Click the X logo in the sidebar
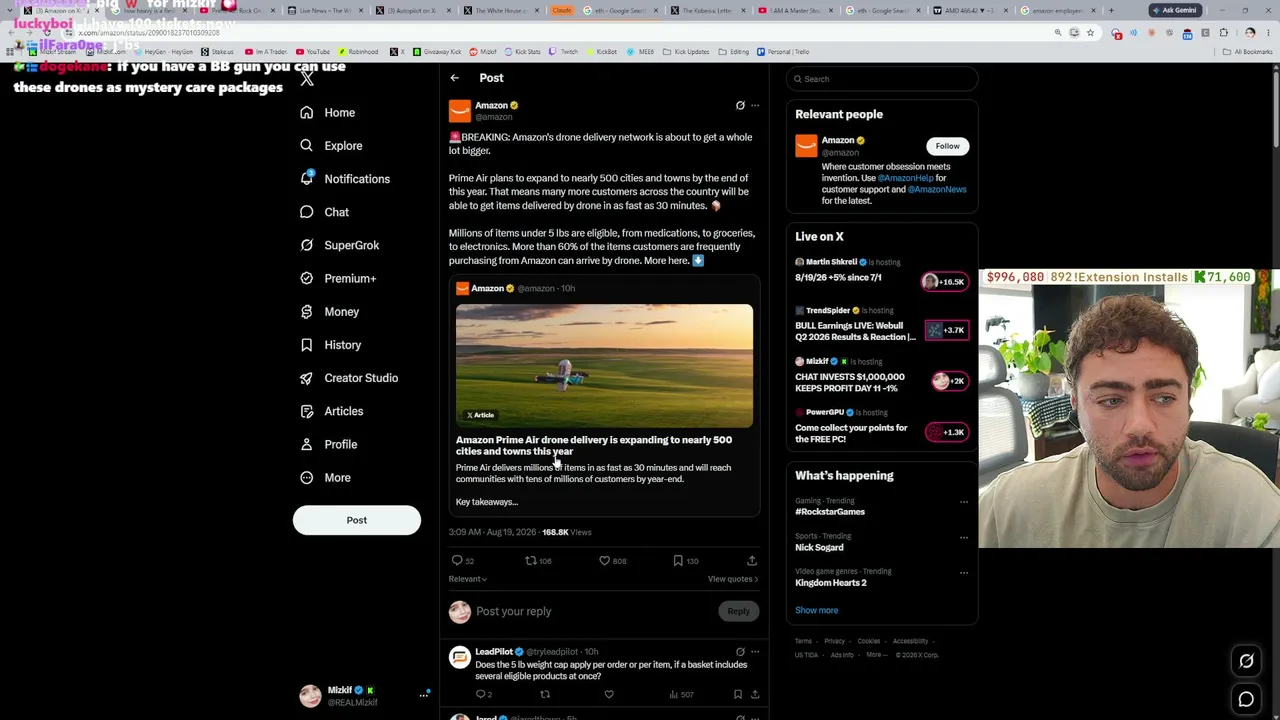The height and width of the screenshot is (720, 1280). coord(307,79)
